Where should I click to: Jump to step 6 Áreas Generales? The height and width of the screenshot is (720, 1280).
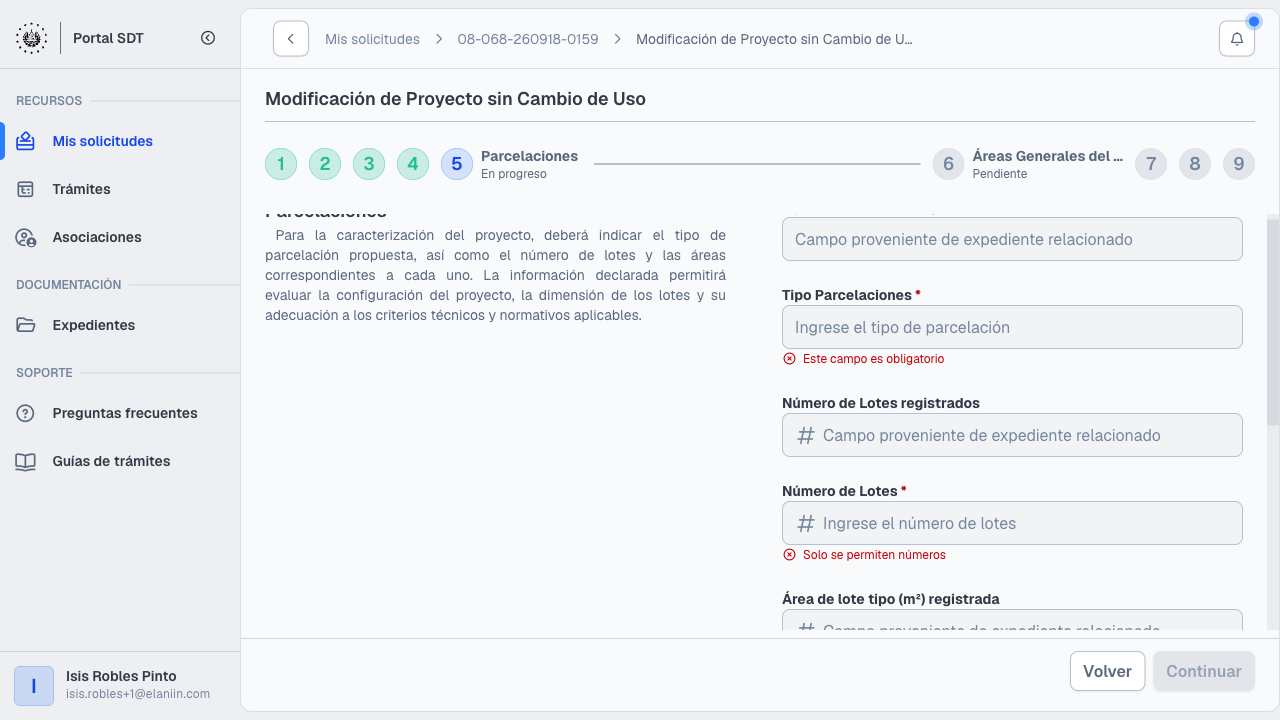point(948,164)
